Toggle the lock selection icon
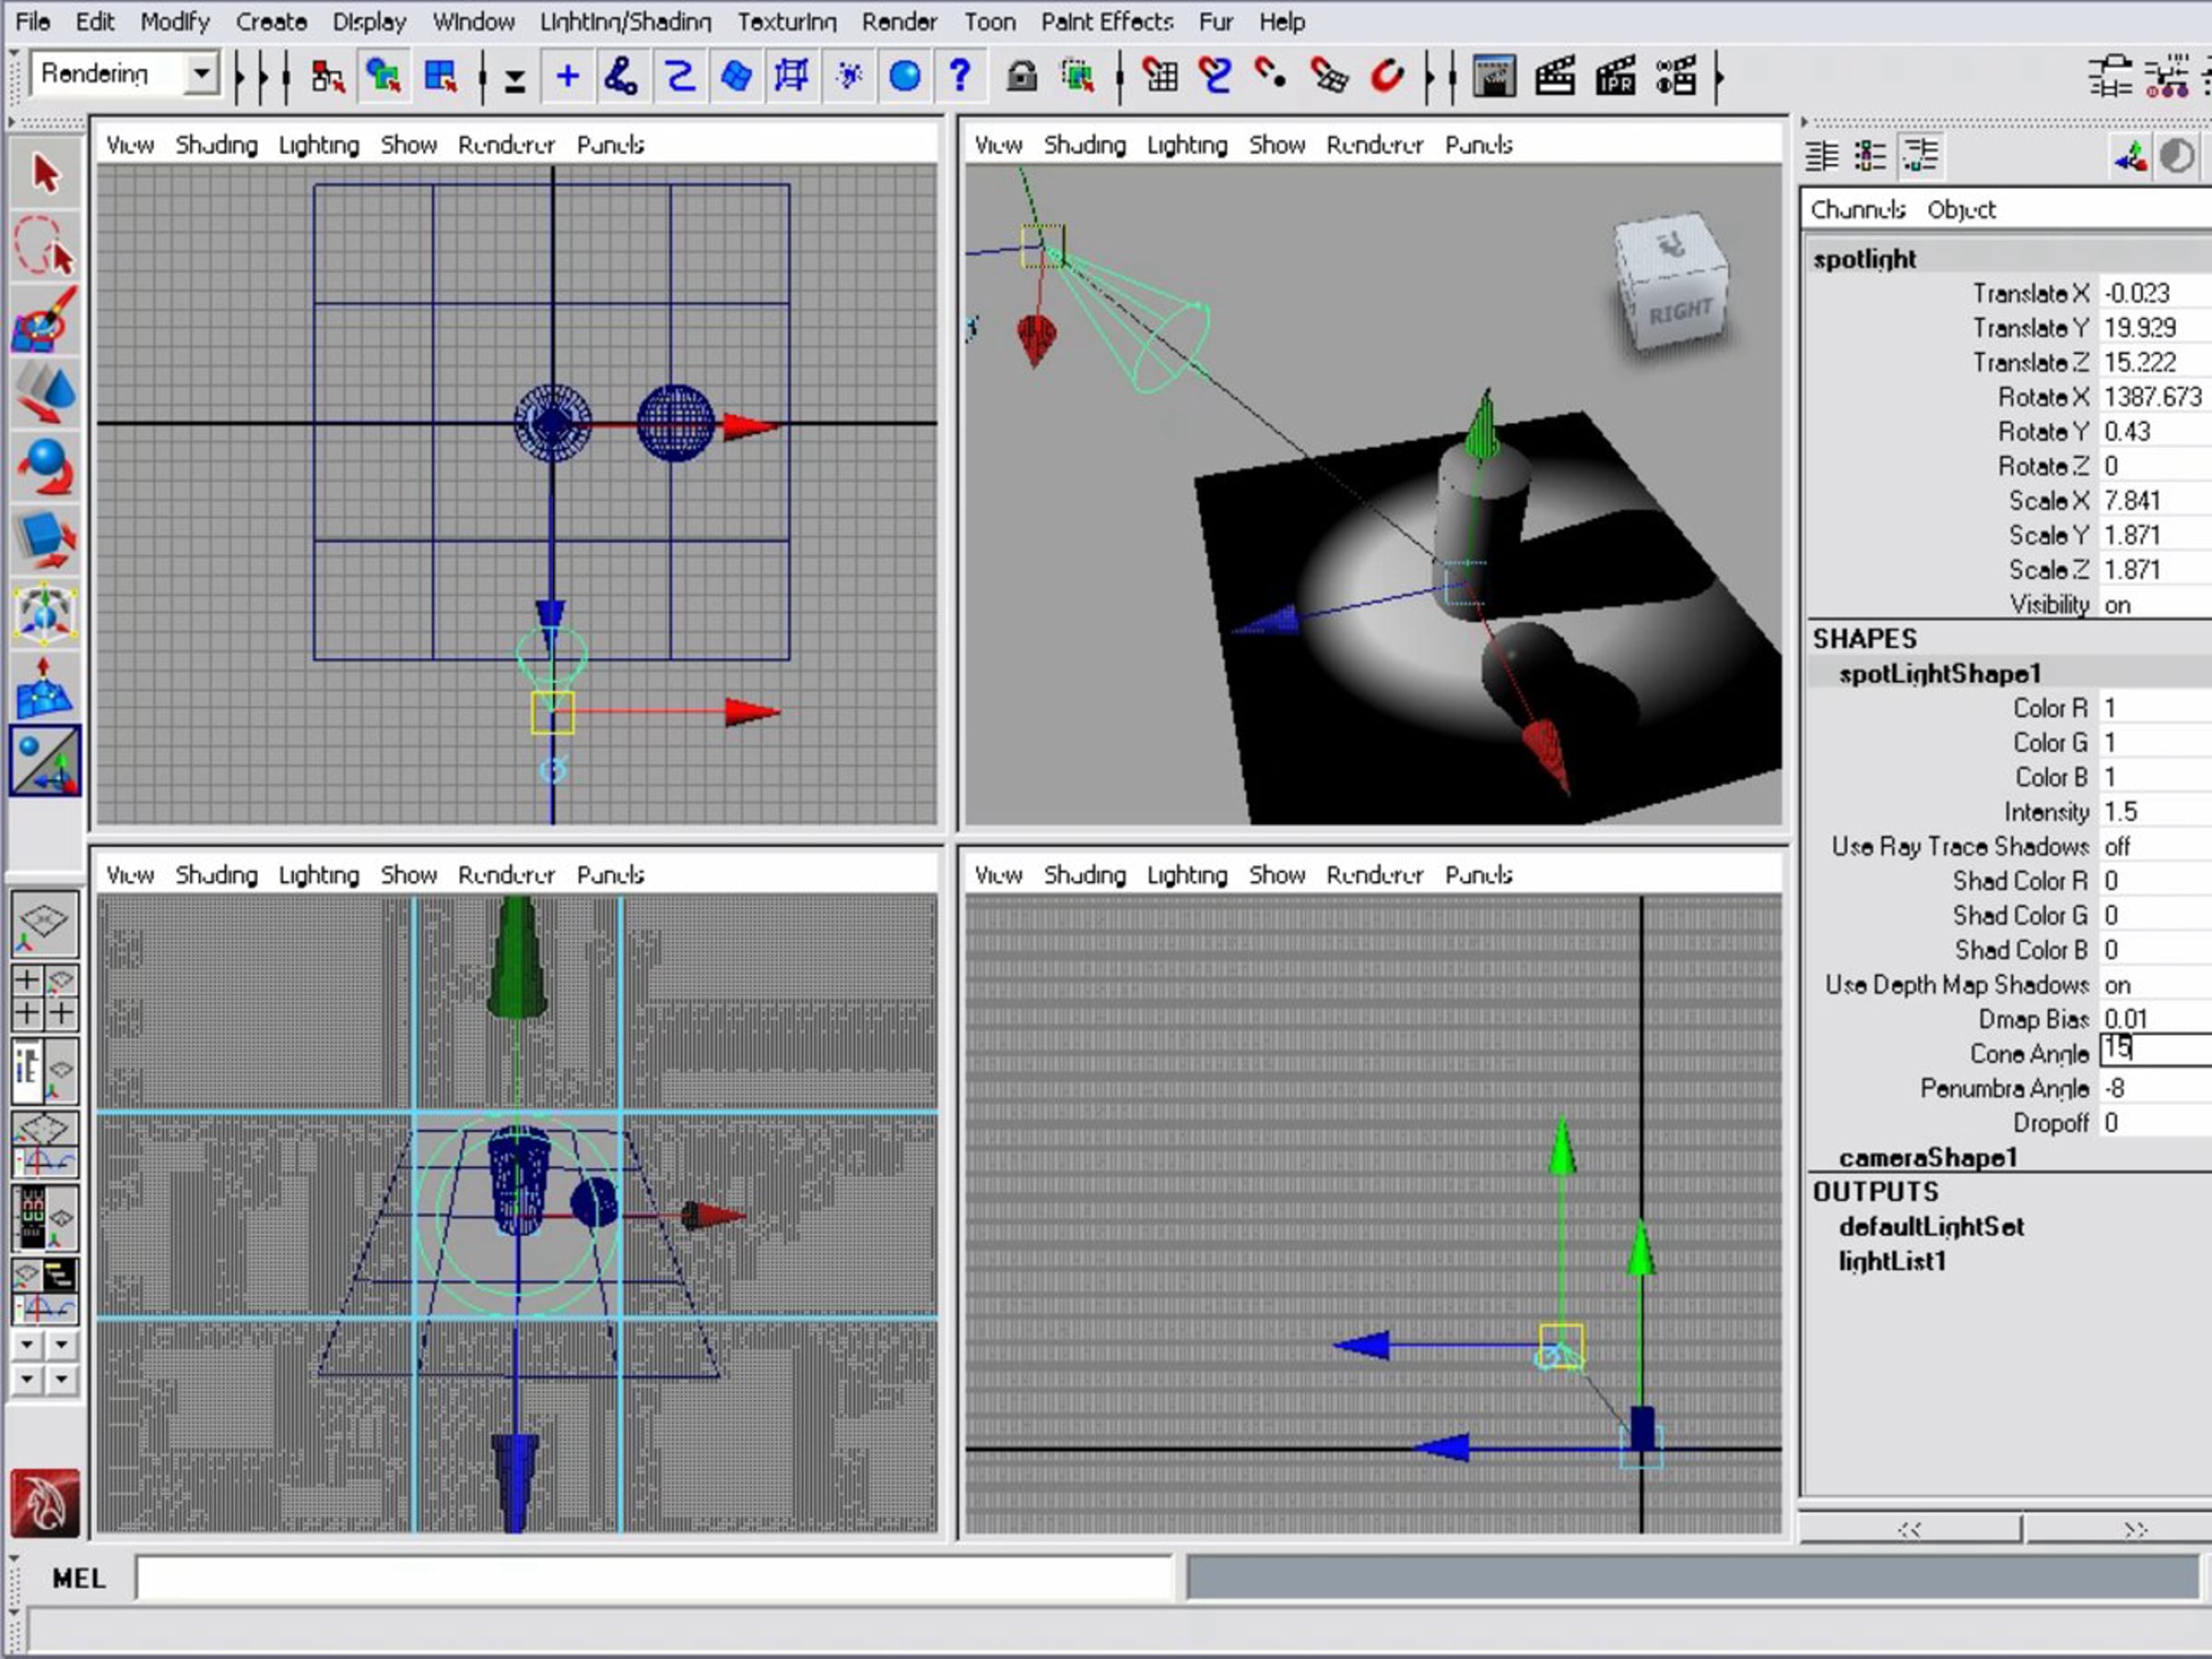2212x1659 pixels. (x=1022, y=76)
